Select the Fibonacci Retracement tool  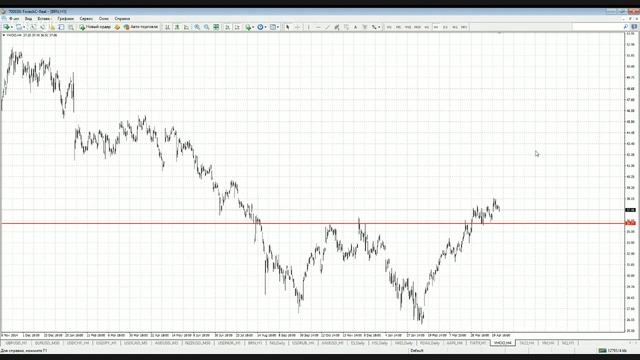pyautogui.click(x=346, y=27)
